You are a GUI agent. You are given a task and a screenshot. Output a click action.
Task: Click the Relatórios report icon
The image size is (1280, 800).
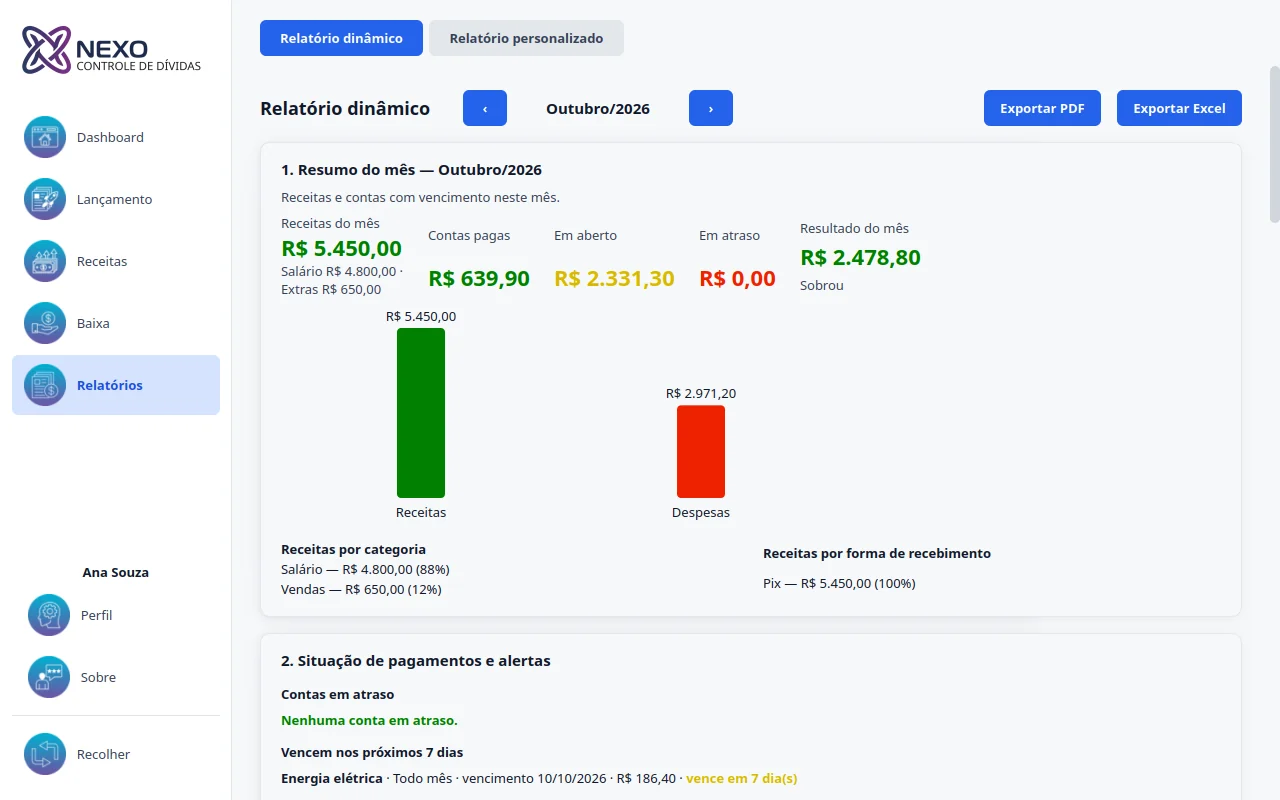45,385
